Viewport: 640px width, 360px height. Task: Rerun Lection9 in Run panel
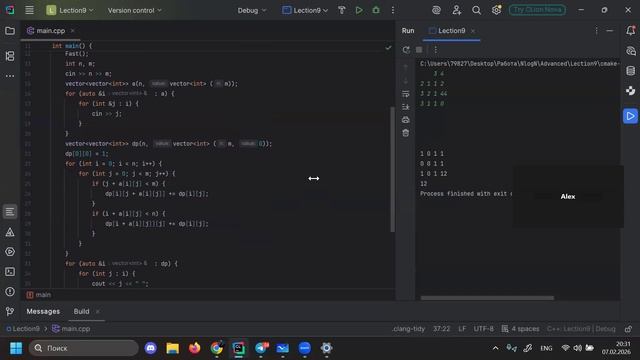[x=406, y=50]
